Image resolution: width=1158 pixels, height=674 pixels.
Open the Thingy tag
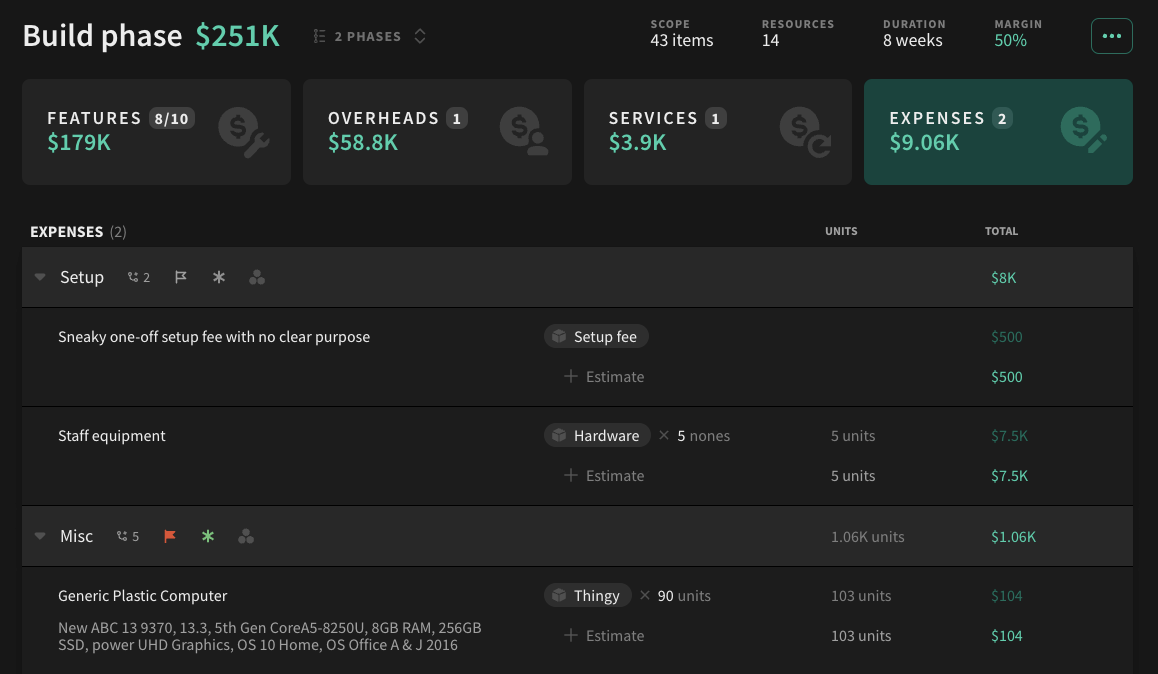point(588,596)
